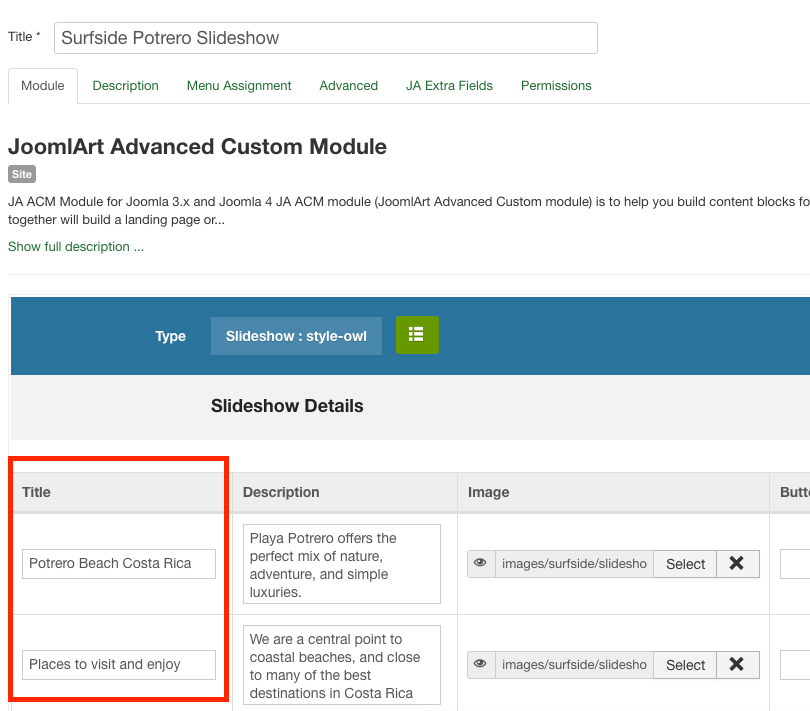Click the first slide image path field

click(x=574, y=564)
